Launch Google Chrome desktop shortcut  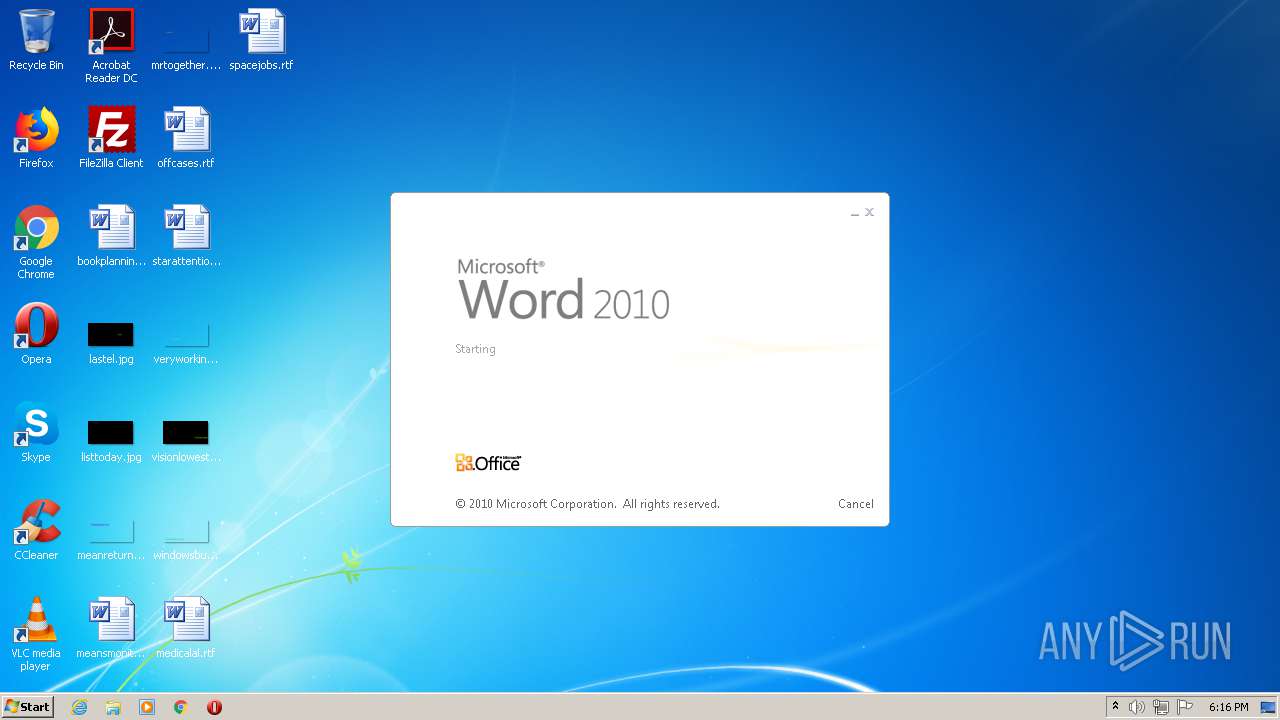[x=36, y=243]
